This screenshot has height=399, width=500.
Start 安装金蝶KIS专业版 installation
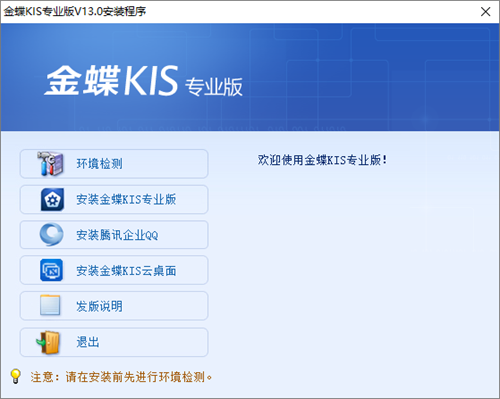114,199
